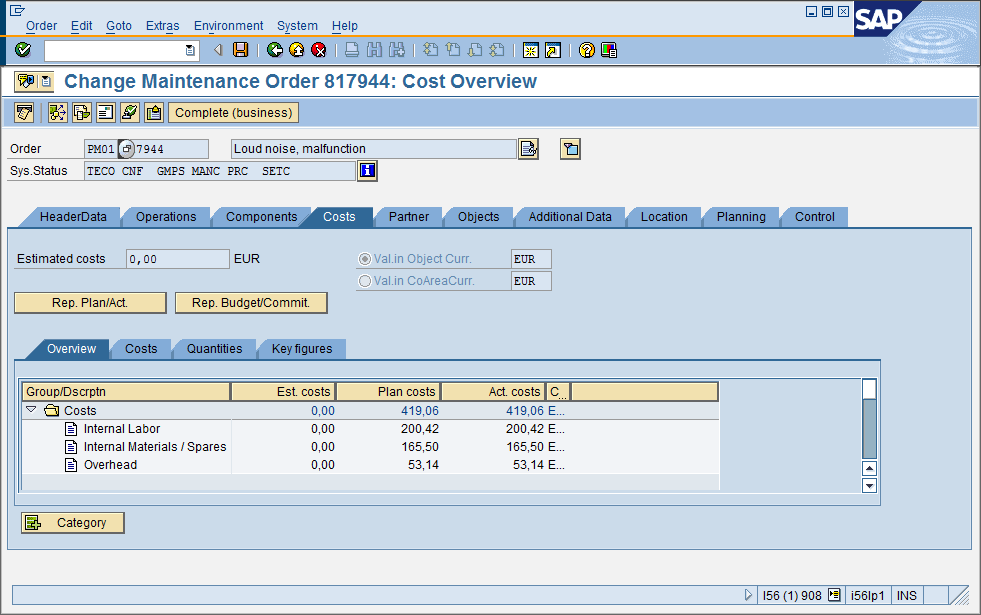Screen dimensions: 981x615
Task: Switch to the Components tab
Action: click(x=262, y=216)
